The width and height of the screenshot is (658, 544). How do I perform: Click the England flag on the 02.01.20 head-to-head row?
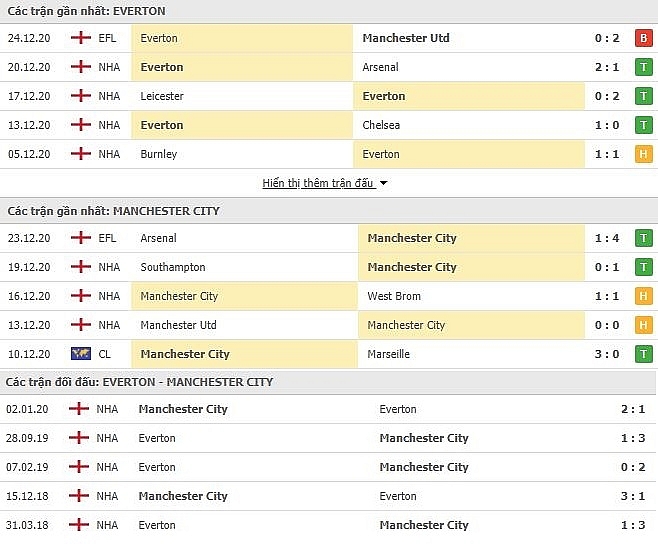(x=79, y=408)
